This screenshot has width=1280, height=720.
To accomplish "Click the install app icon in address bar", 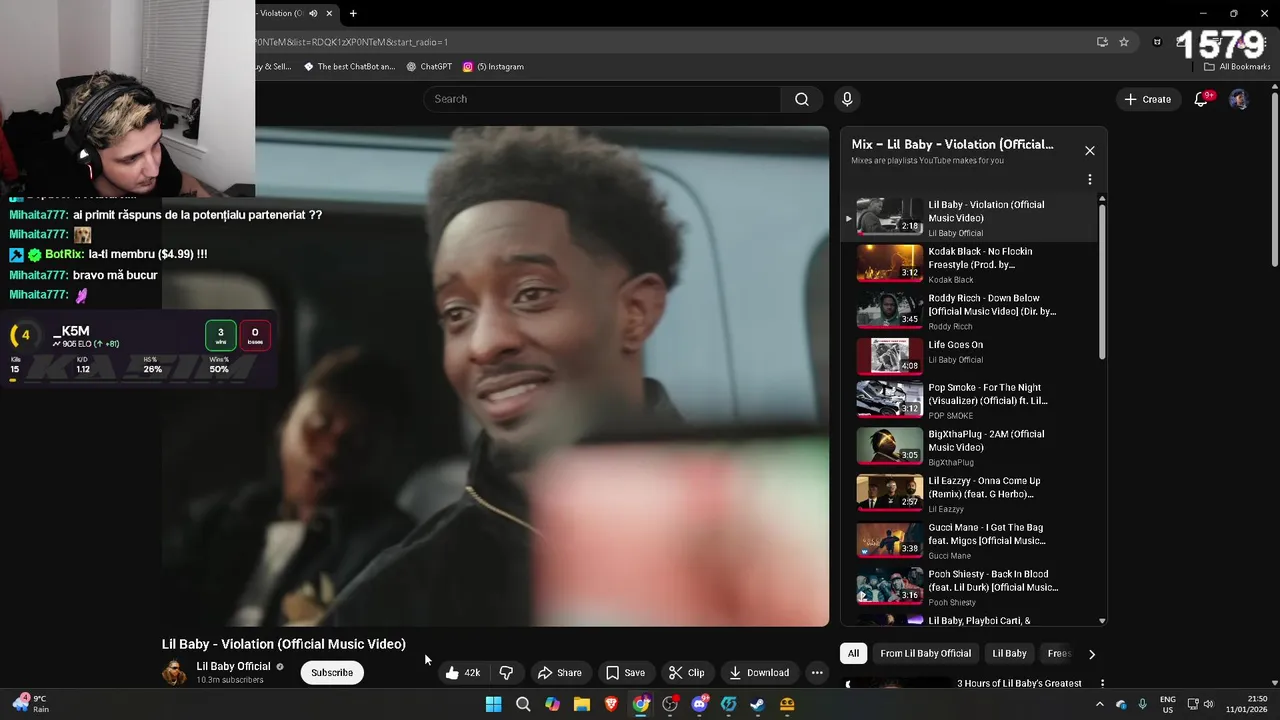I will pos(1102,42).
